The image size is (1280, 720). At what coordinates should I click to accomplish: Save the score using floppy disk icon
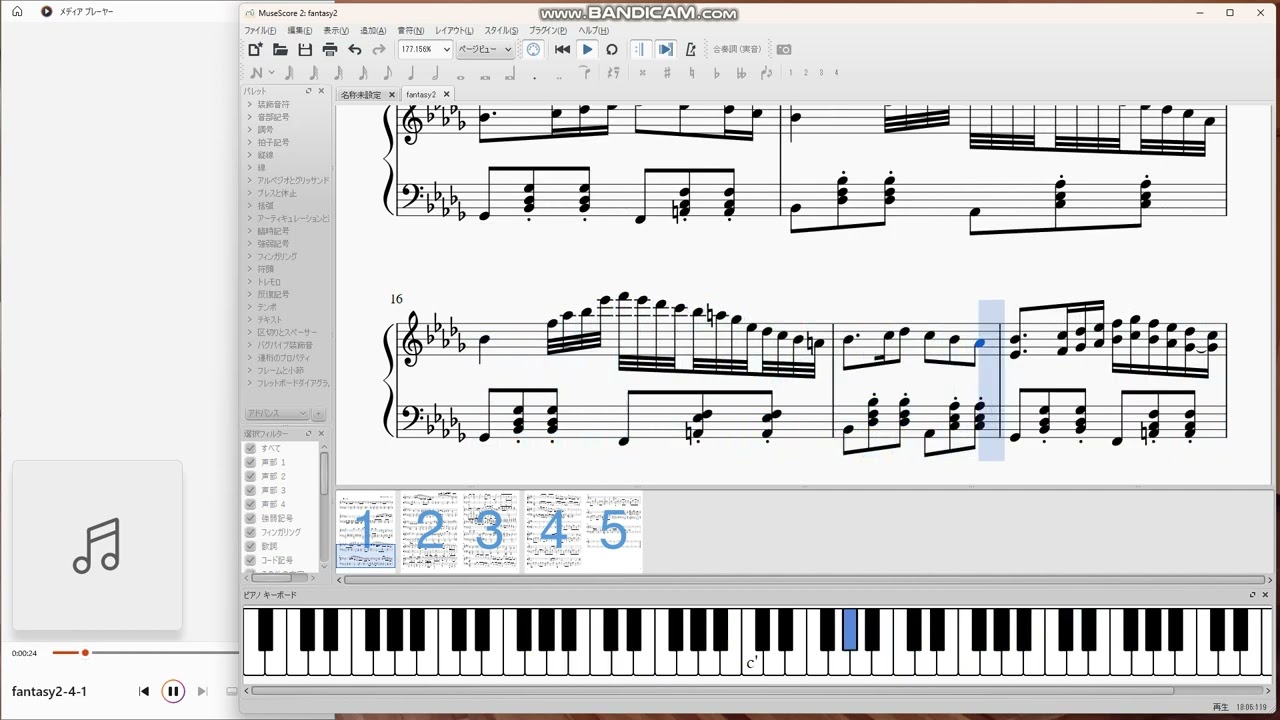click(x=305, y=49)
